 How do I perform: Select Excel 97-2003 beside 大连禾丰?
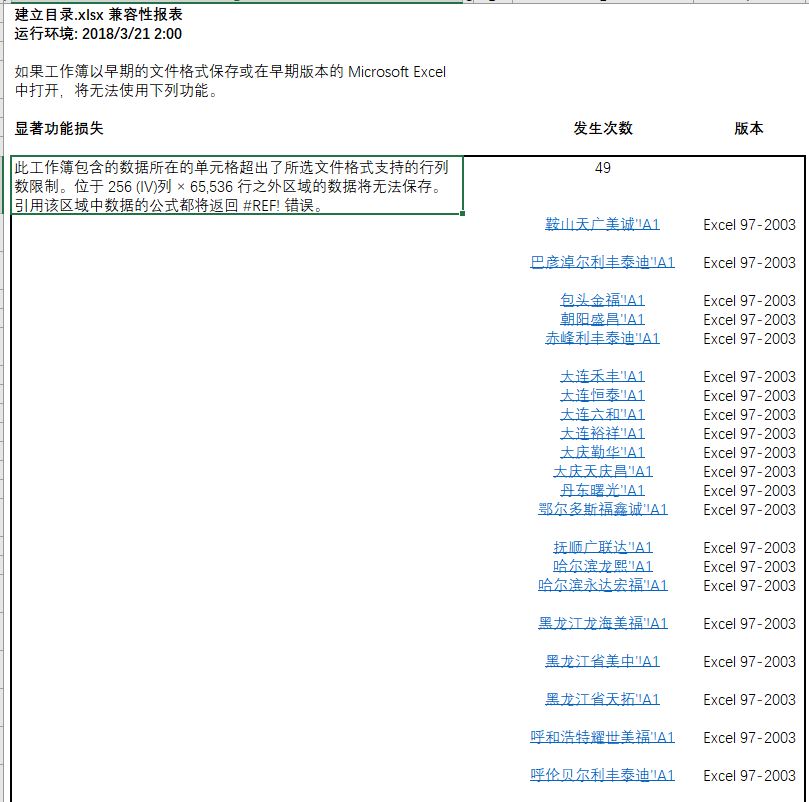tap(749, 377)
